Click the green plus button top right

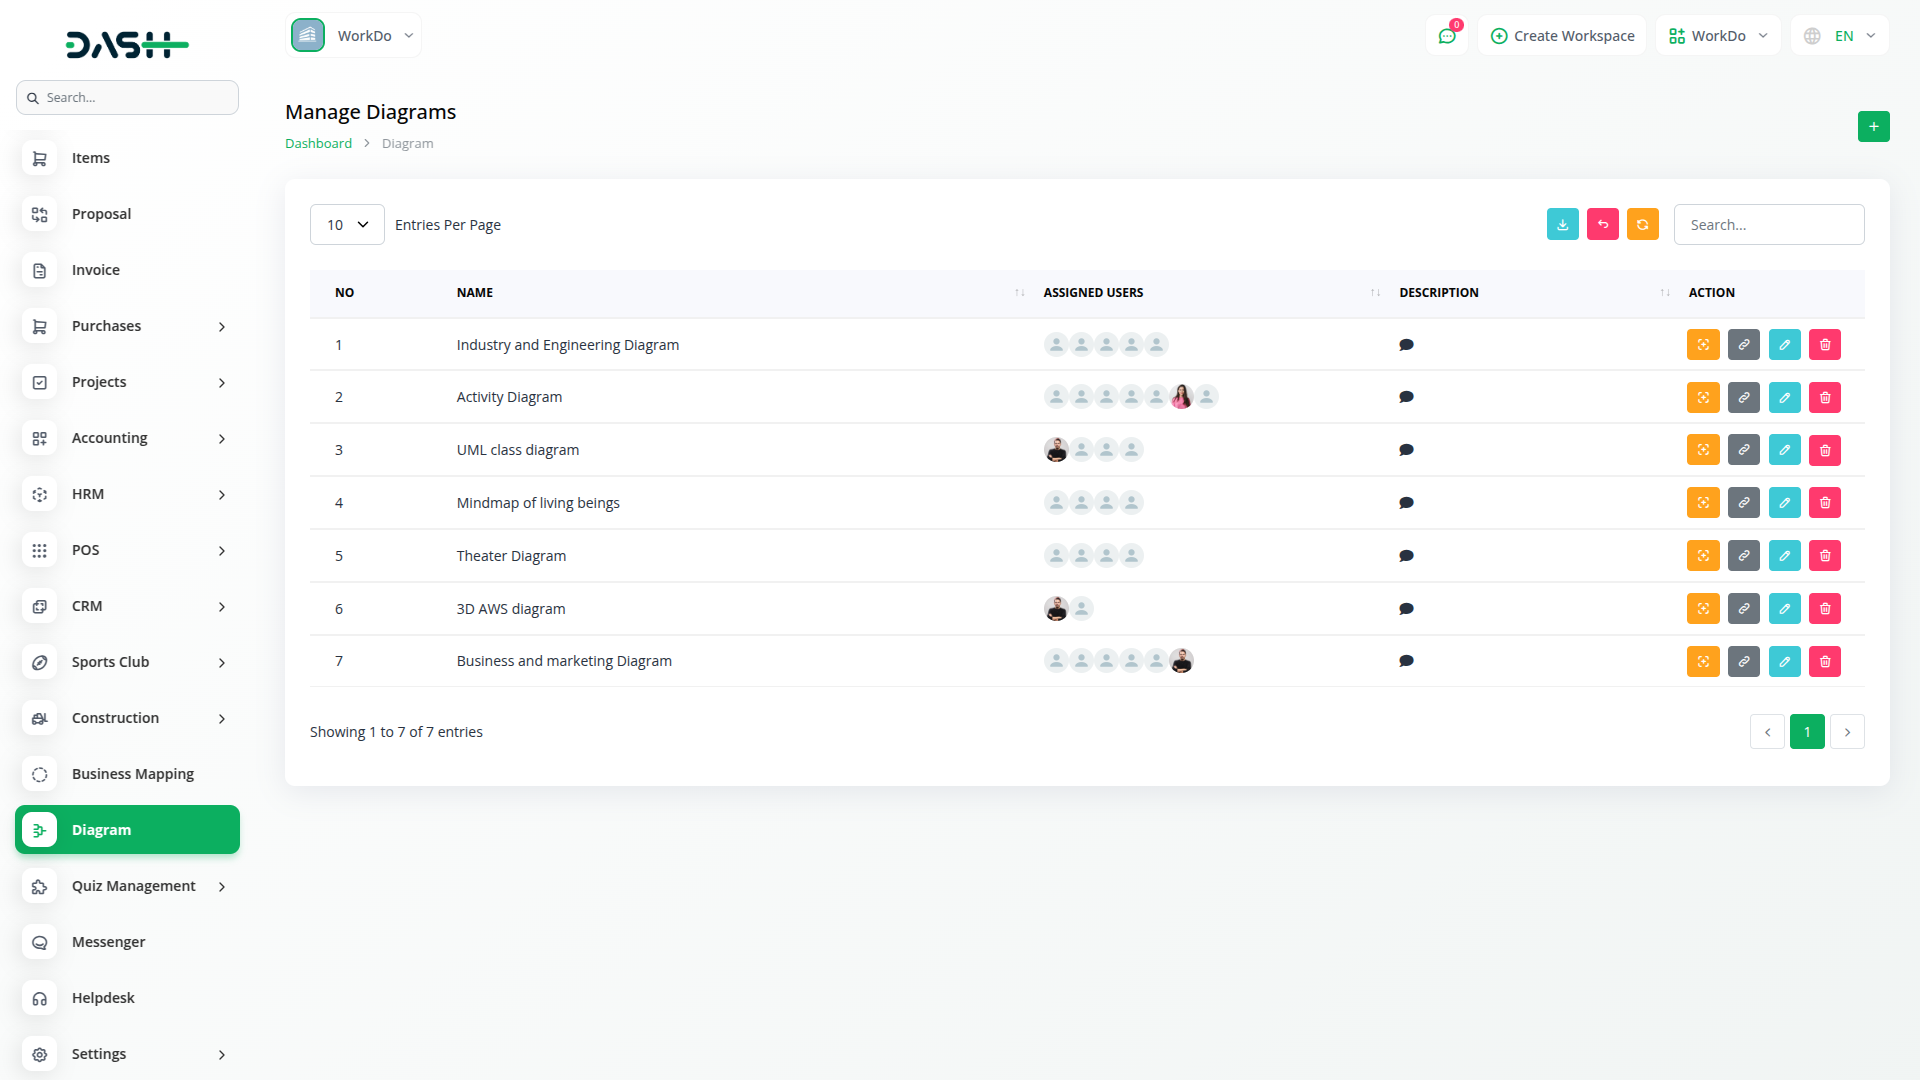coord(1874,127)
